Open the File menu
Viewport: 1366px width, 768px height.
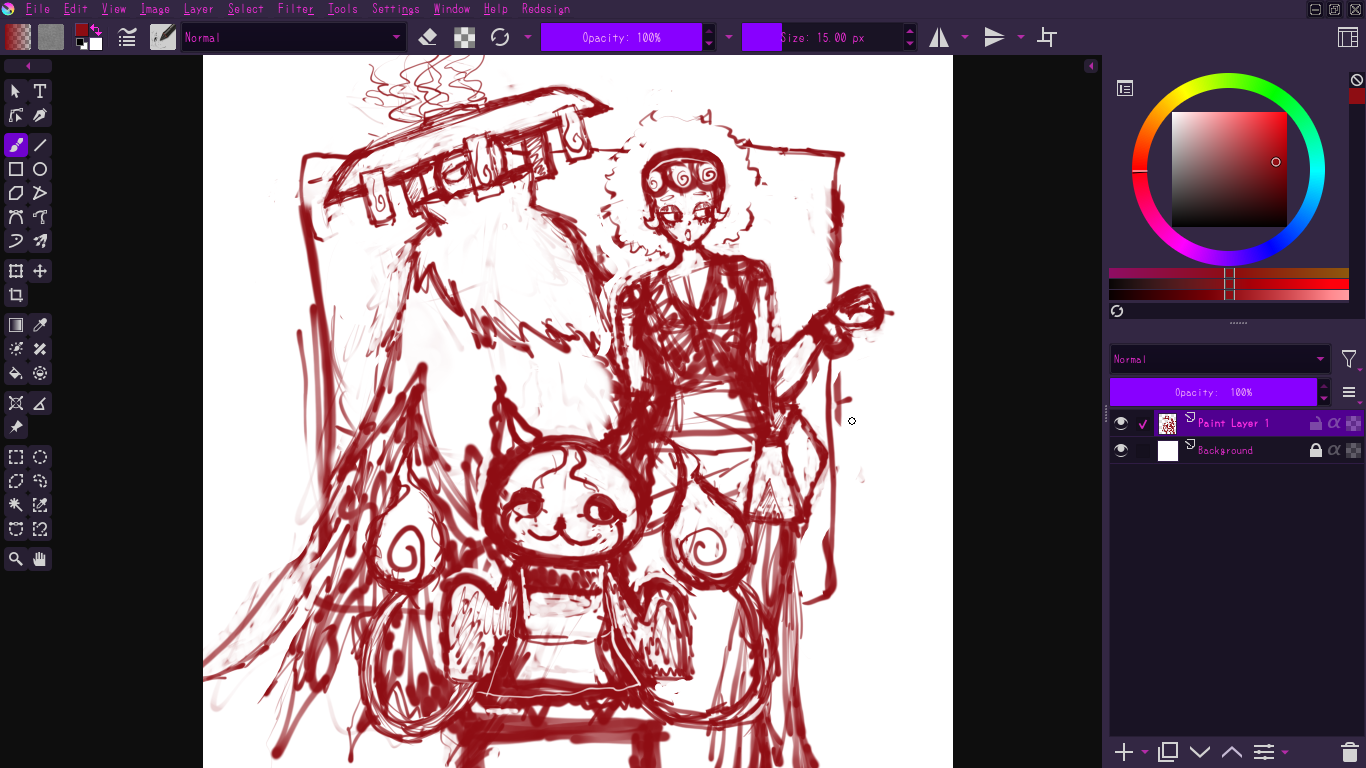click(38, 9)
